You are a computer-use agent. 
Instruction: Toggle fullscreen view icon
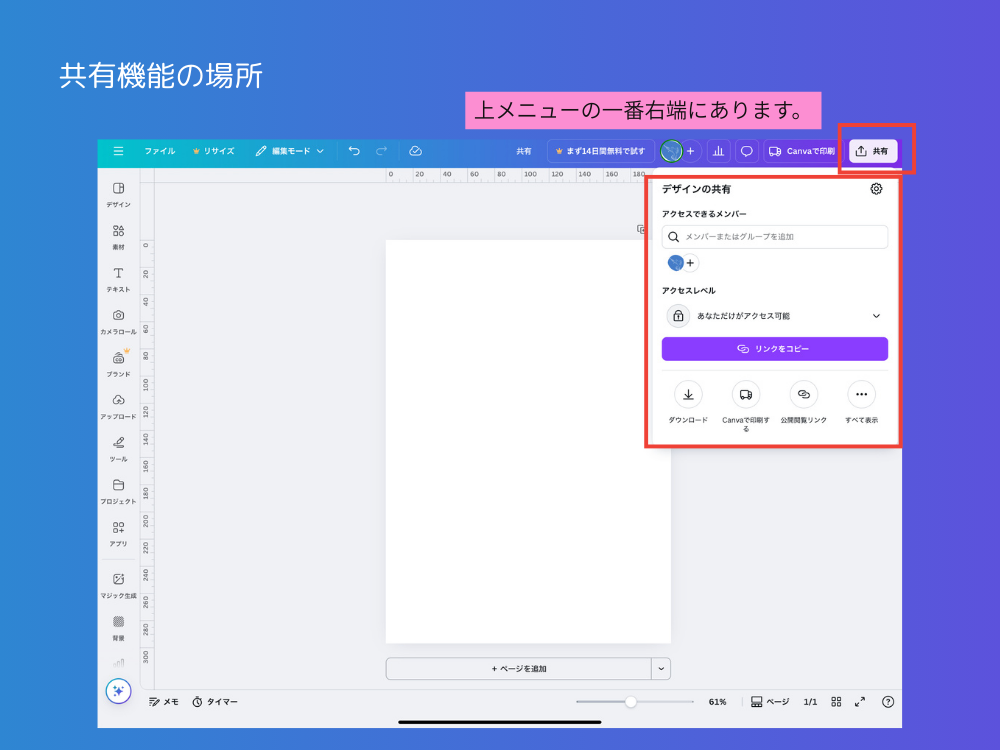point(860,702)
